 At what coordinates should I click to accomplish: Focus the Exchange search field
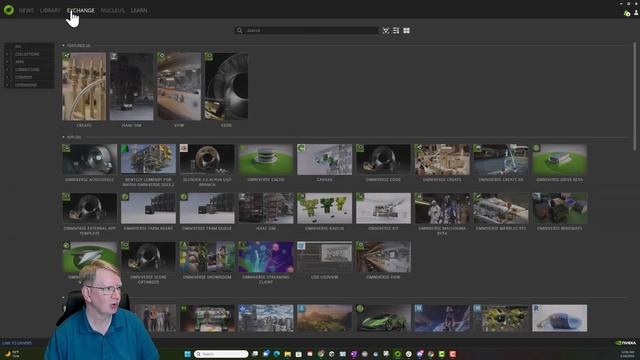(x=307, y=30)
